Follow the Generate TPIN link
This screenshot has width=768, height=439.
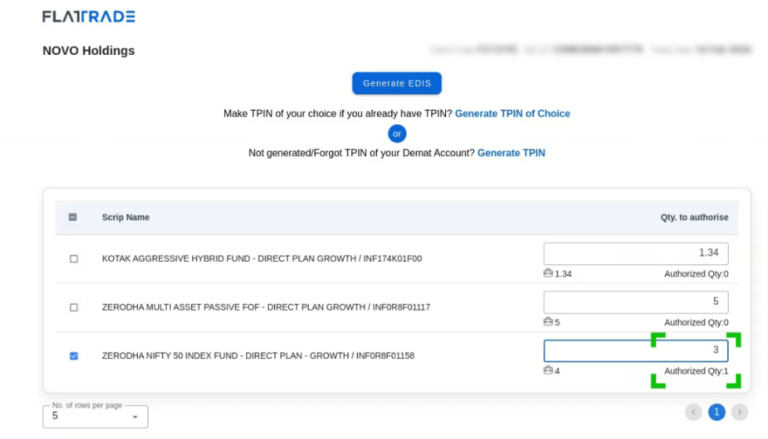511,153
